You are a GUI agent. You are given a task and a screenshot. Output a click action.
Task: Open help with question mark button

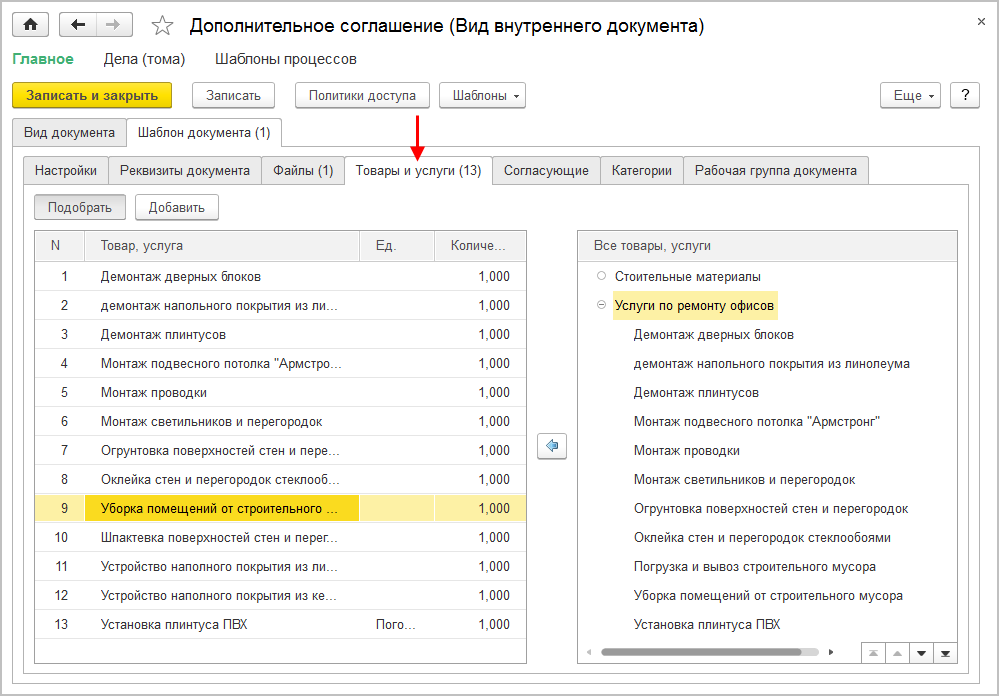point(965,96)
